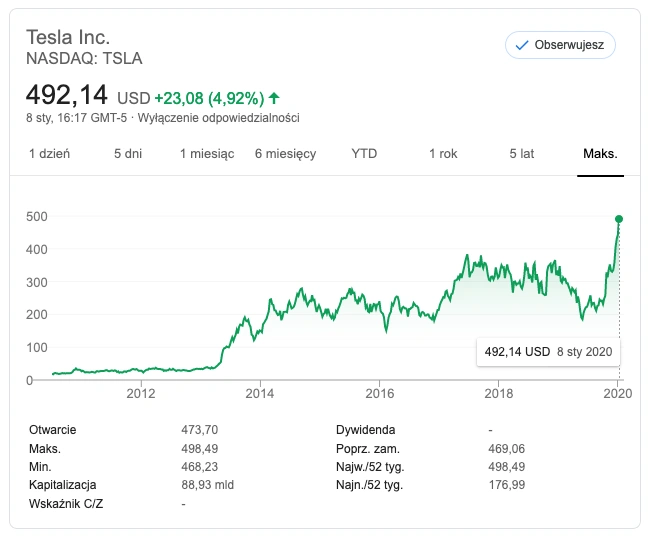Click the 2012 x-axis label
648x539 pixels.
[141, 393]
